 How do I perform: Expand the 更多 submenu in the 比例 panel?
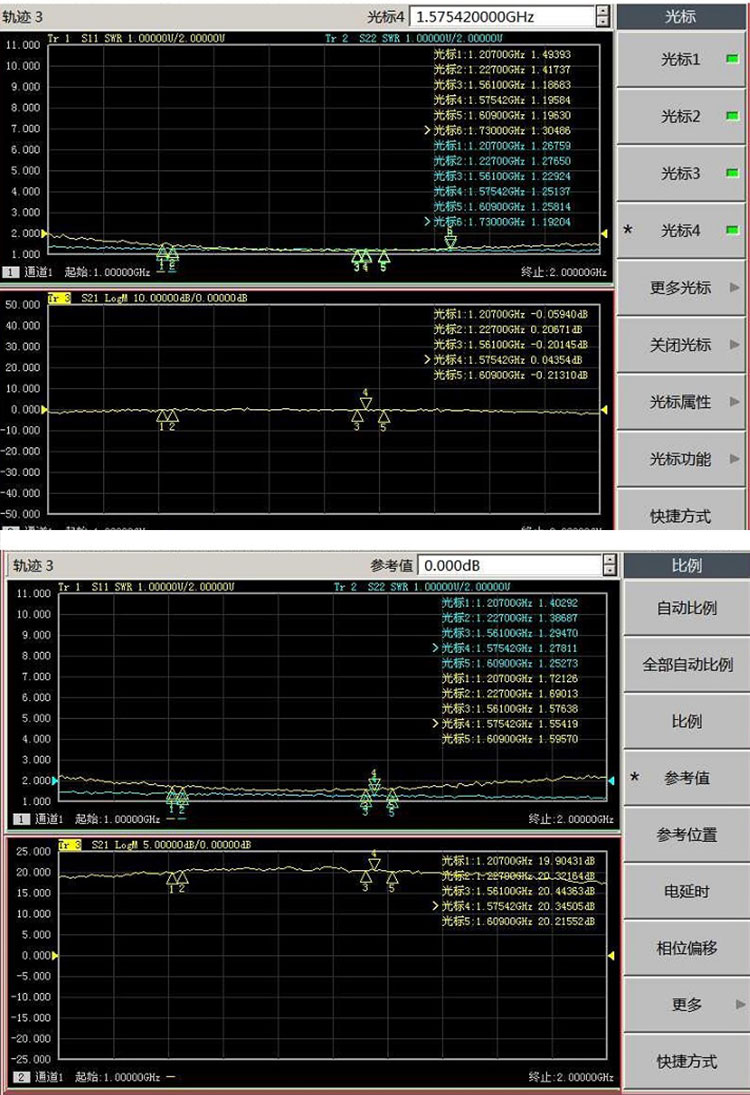coord(687,1004)
